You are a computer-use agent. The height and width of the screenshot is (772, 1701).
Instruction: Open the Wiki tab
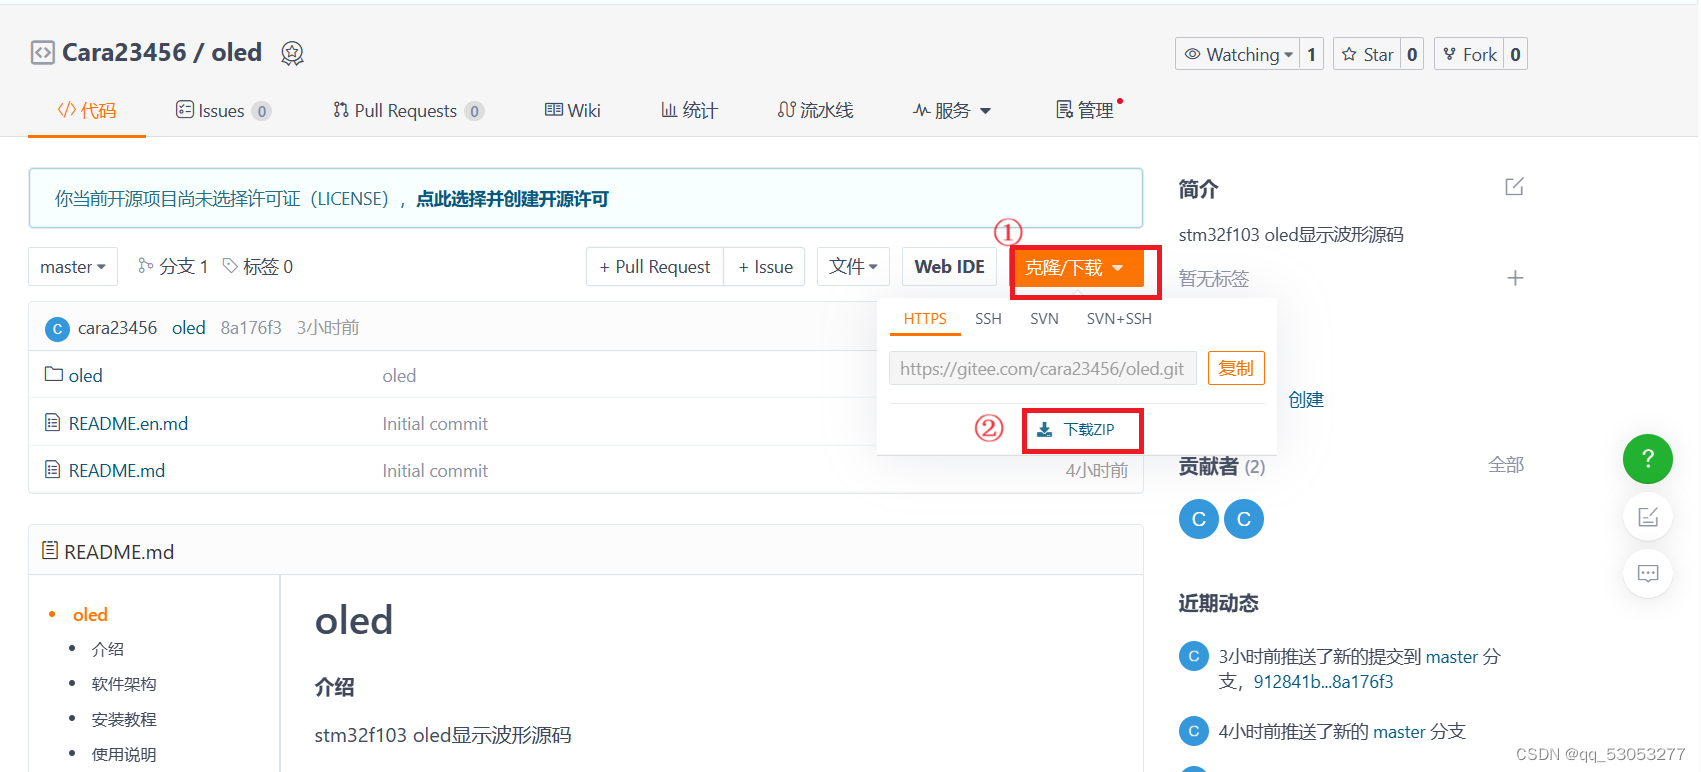pyautogui.click(x=572, y=110)
